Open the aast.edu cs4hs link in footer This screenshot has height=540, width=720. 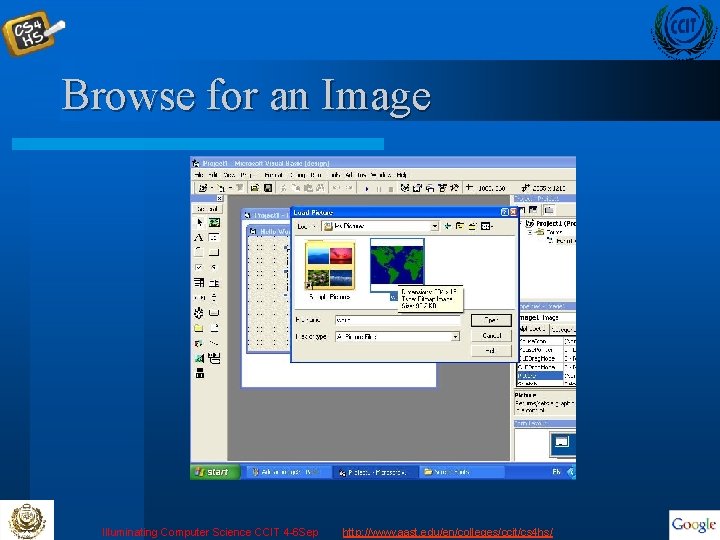click(447, 532)
